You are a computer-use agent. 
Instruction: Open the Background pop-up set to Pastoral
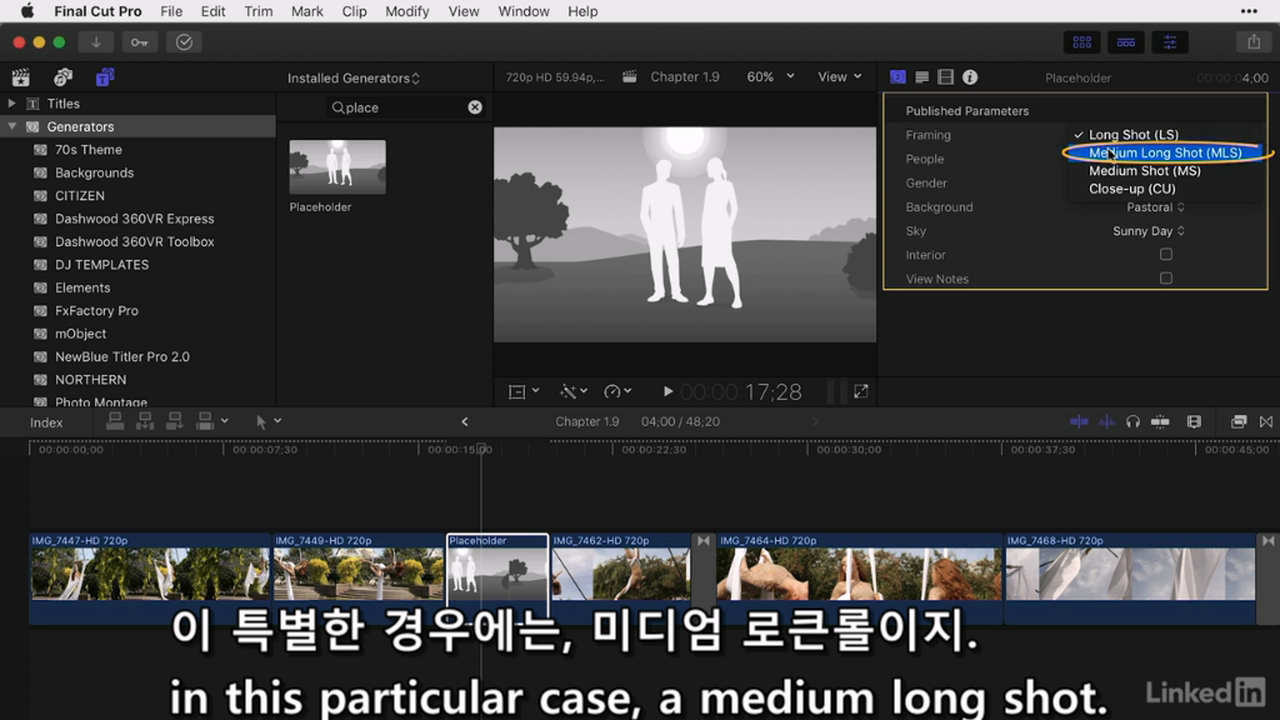pos(1156,207)
